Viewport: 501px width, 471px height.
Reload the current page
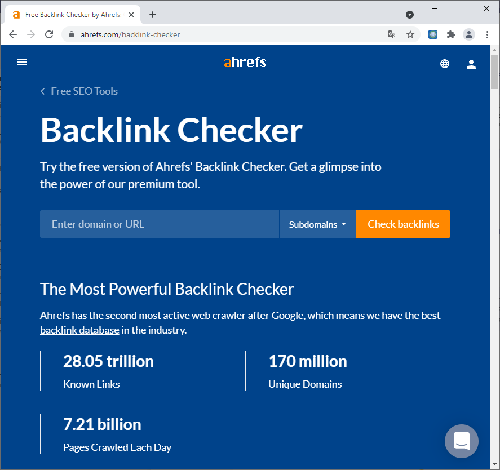[49, 34]
